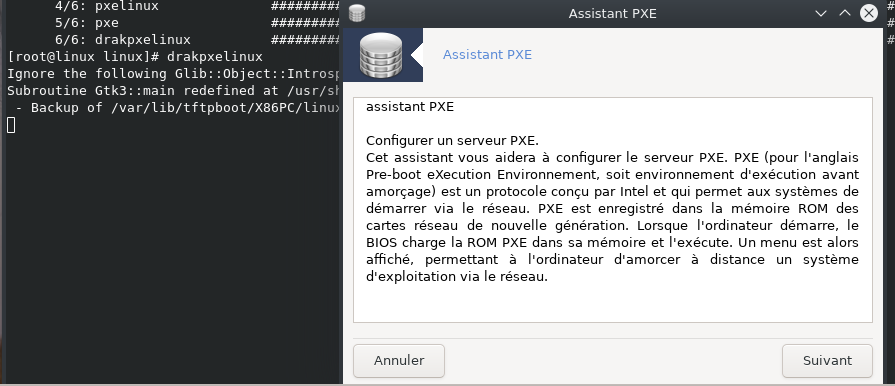The height and width of the screenshot is (386, 895).
Task: Click the blue Assistant PXE heading
Action: (487, 55)
